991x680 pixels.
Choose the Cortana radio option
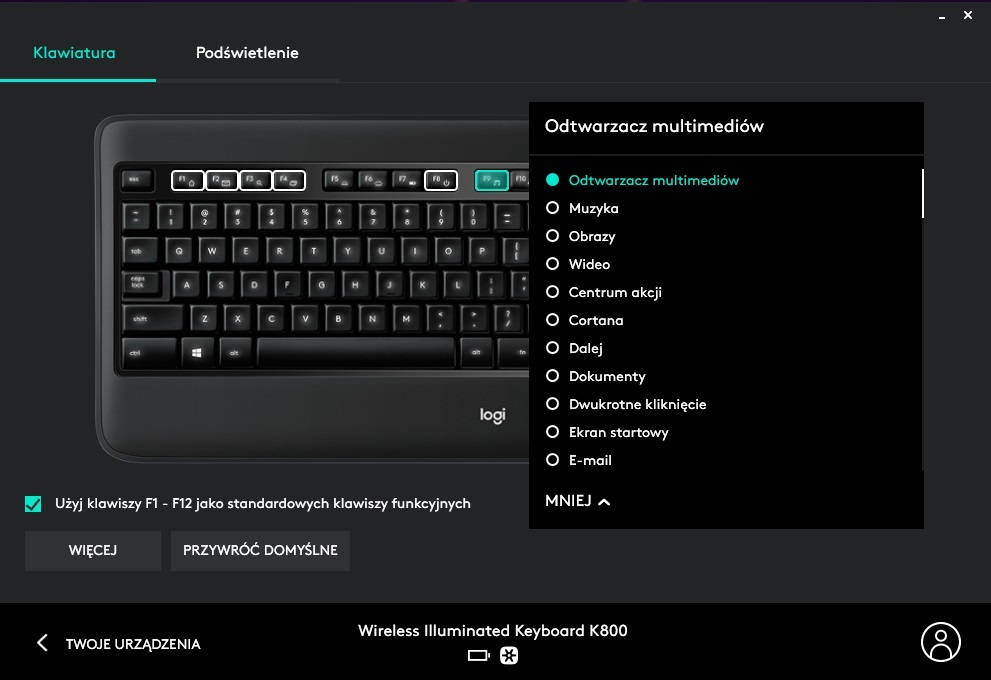[x=552, y=320]
